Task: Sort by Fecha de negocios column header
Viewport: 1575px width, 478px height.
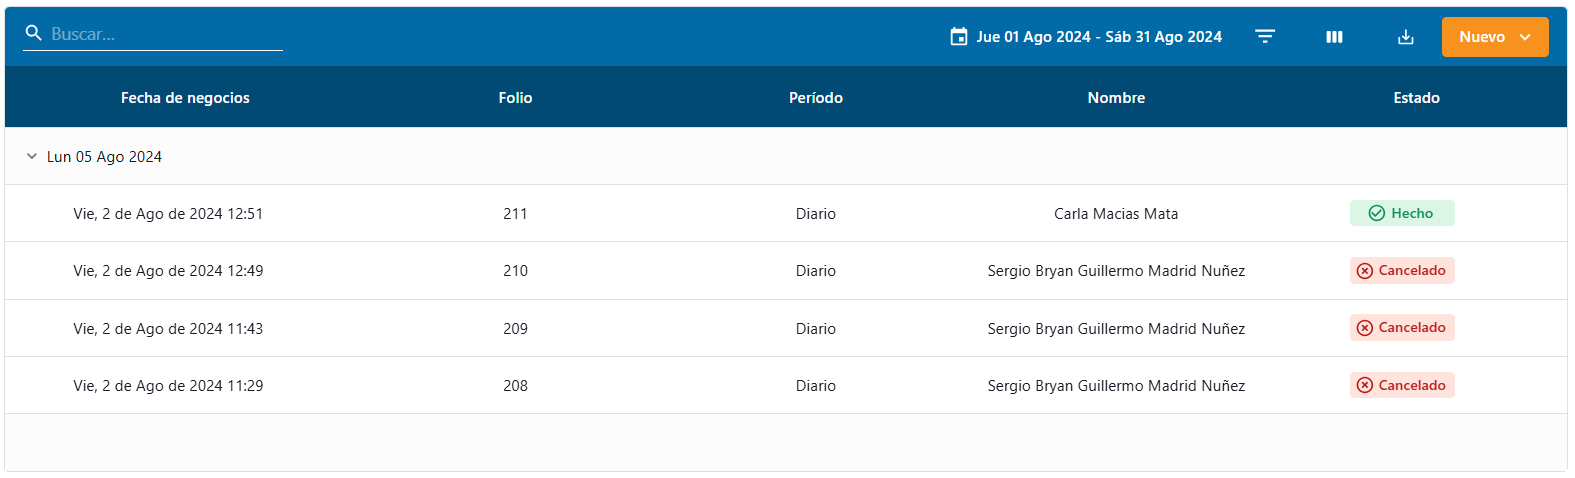Action: [185, 98]
